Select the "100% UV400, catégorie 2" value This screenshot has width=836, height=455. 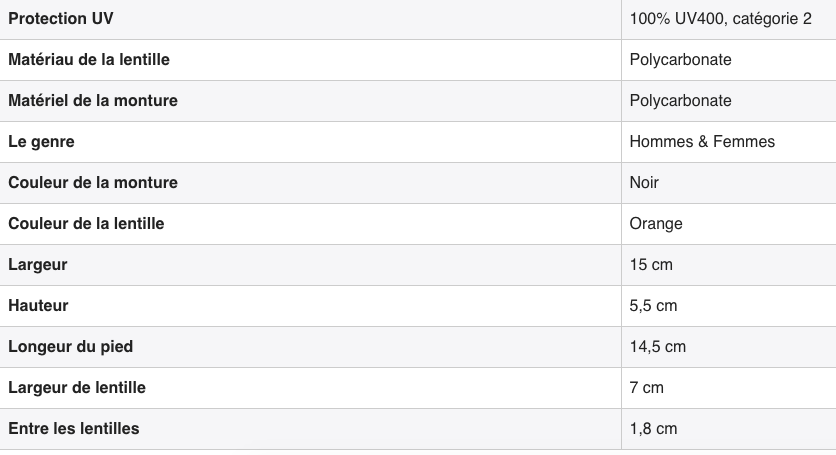click(x=720, y=19)
